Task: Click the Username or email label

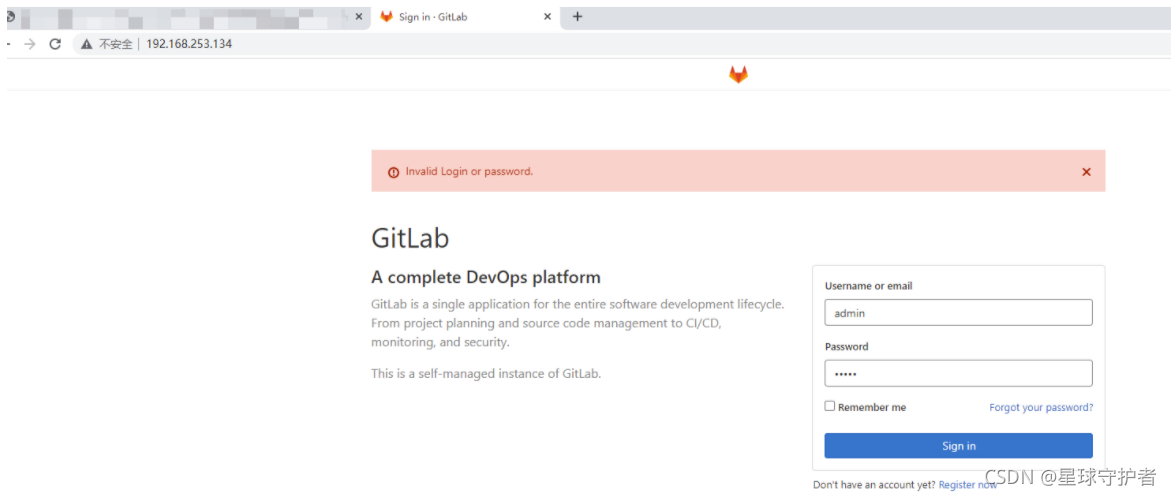Action: click(869, 286)
